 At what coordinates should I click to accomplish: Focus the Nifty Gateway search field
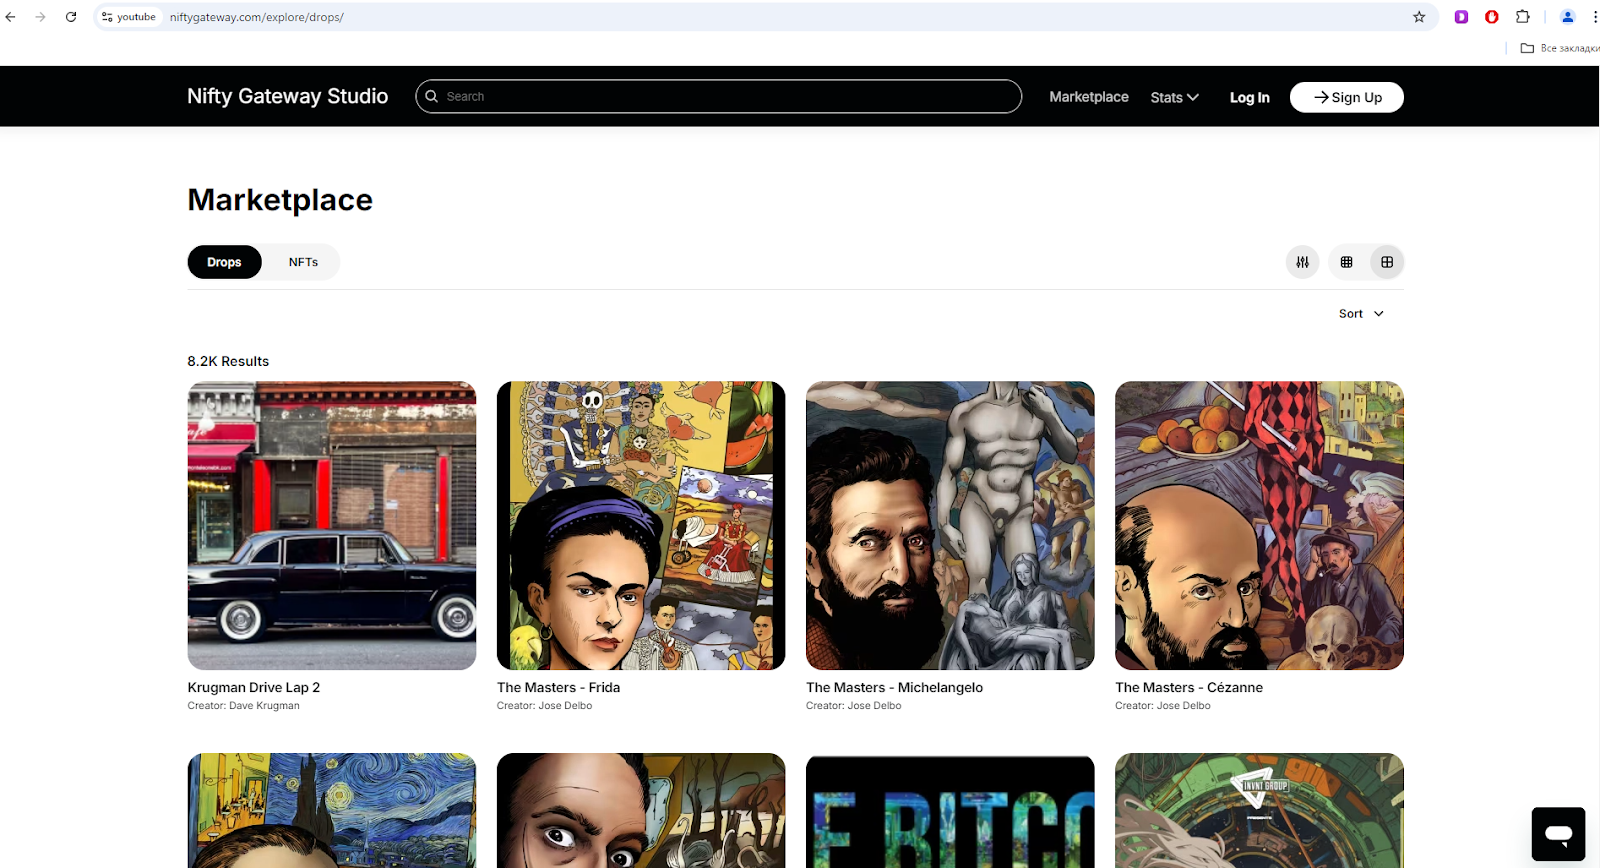pos(719,97)
